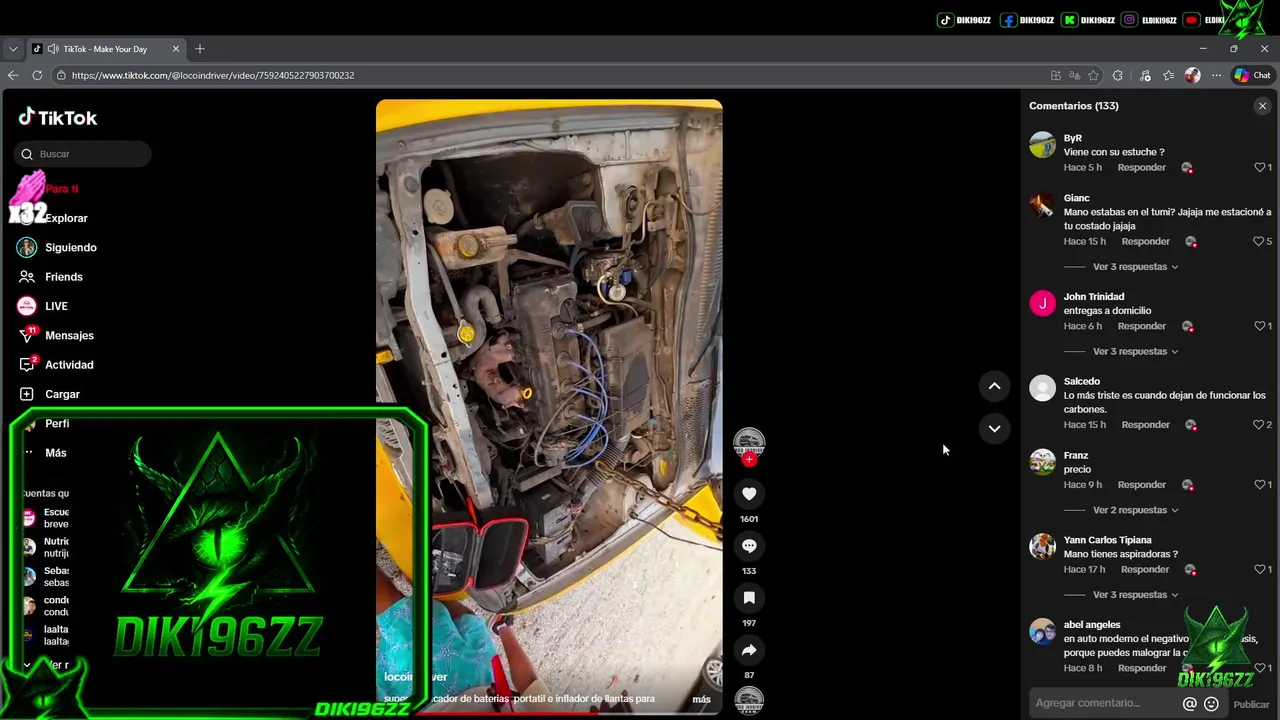
Task: Open the favorites list icon
Action: pyautogui.click(x=1169, y=75)
